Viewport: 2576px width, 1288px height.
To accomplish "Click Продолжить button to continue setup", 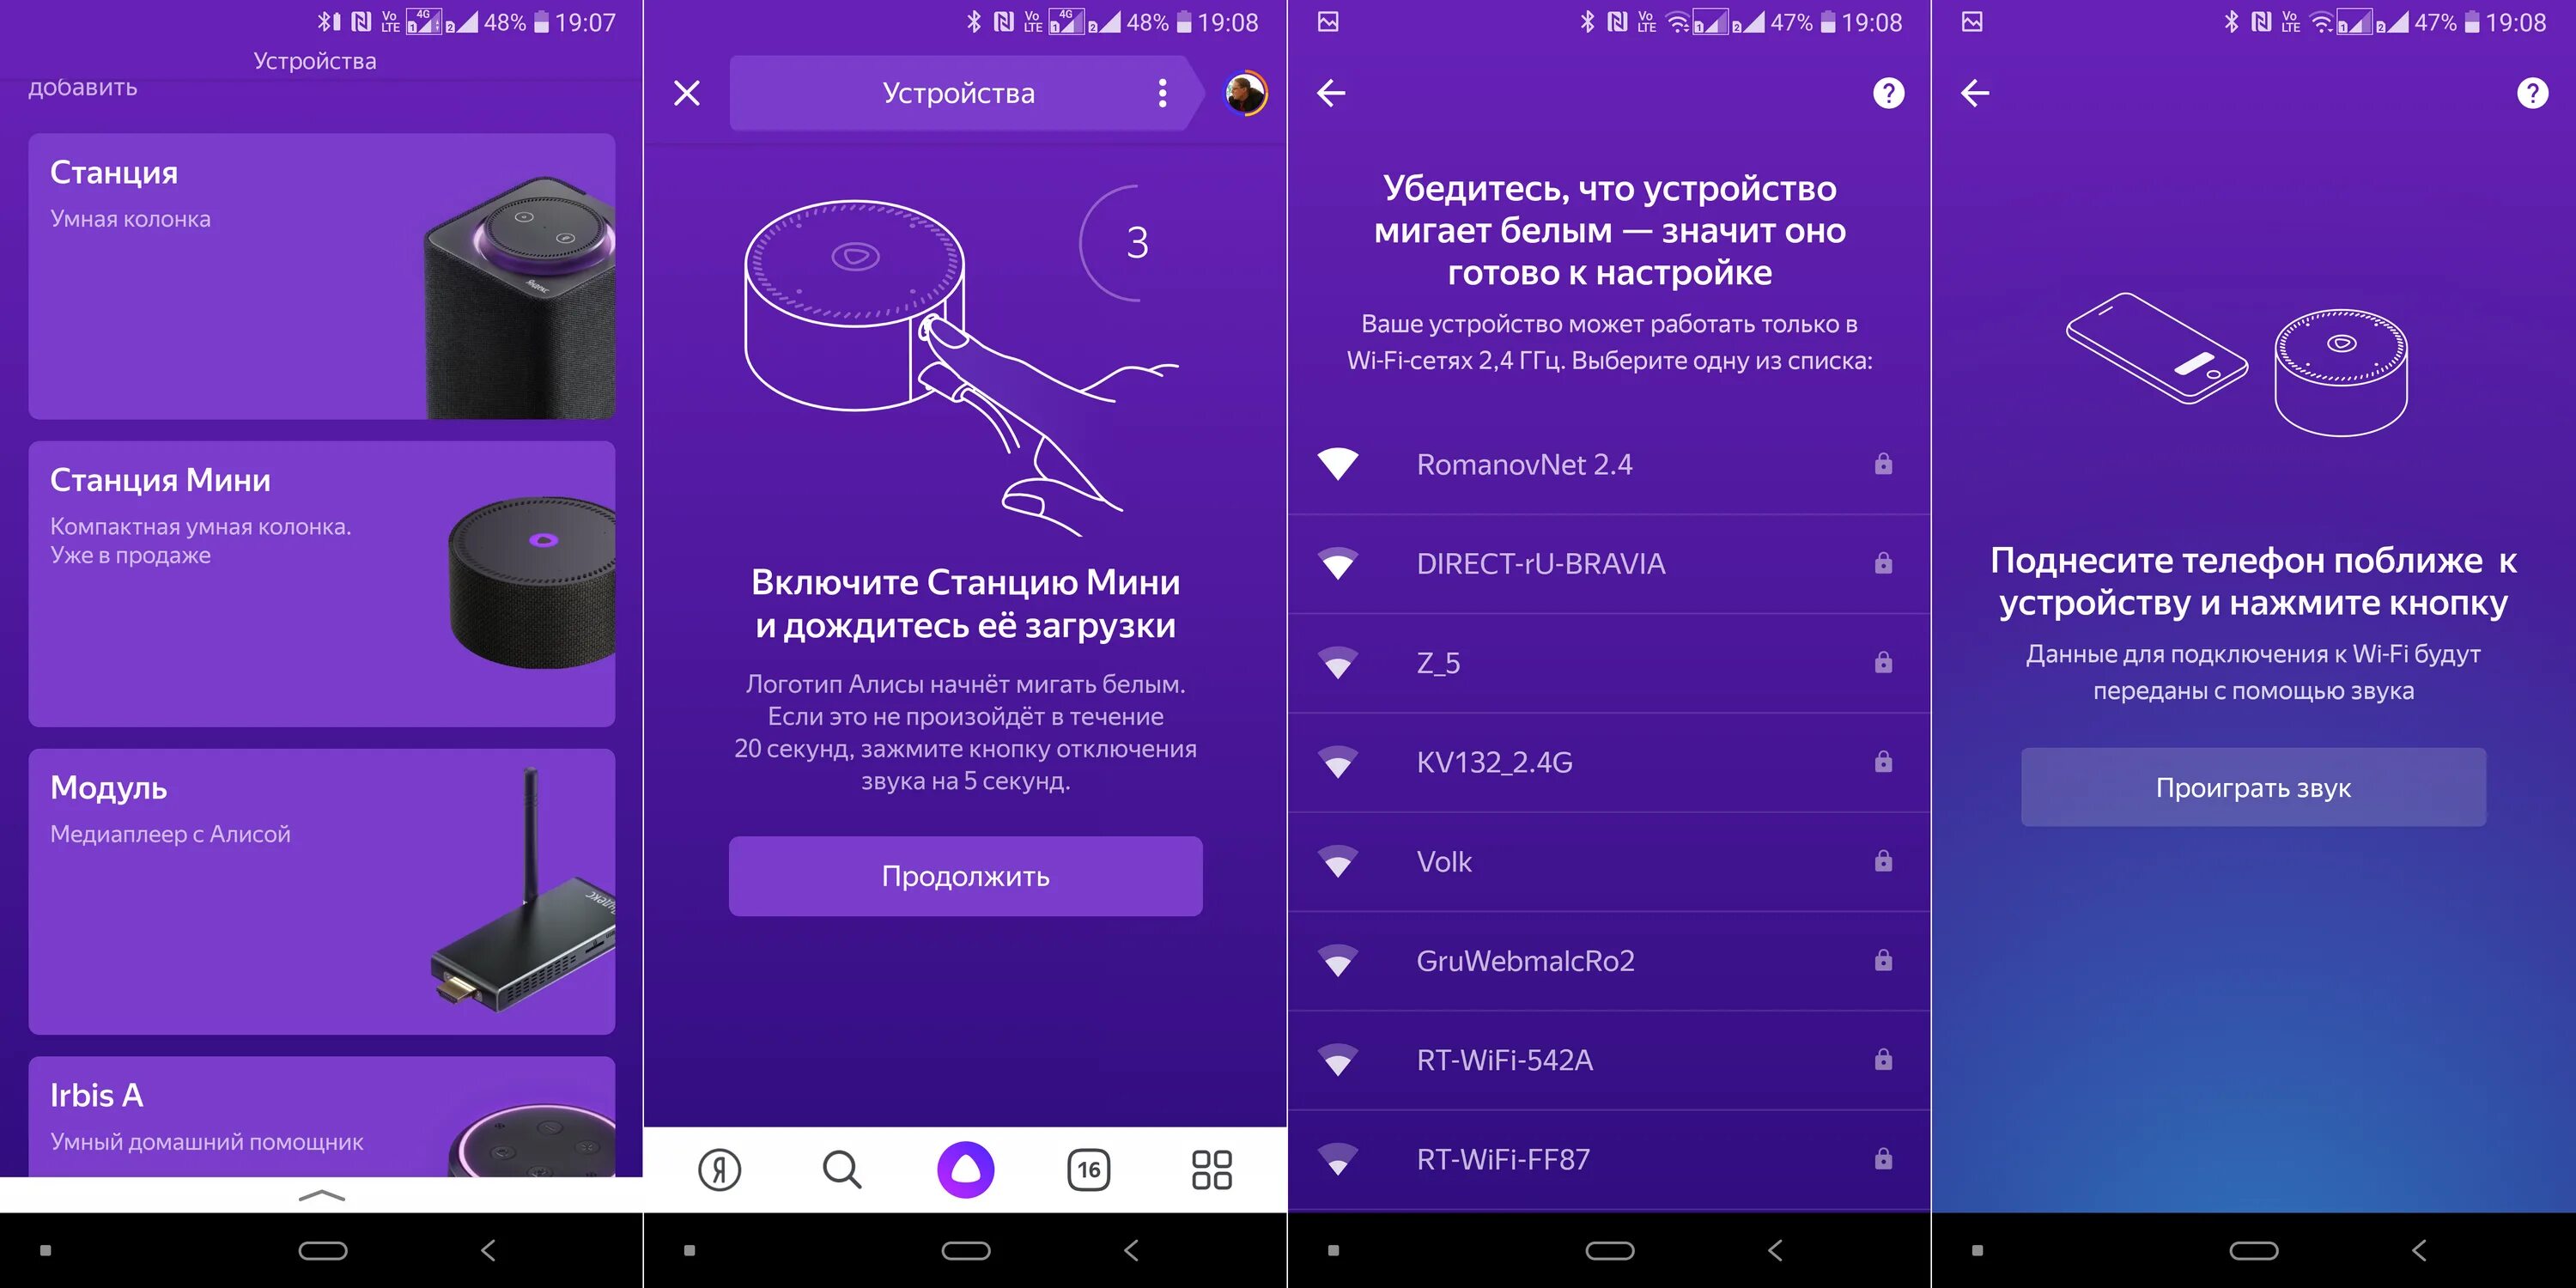I will pyautogui.click(x=964, y=878).
